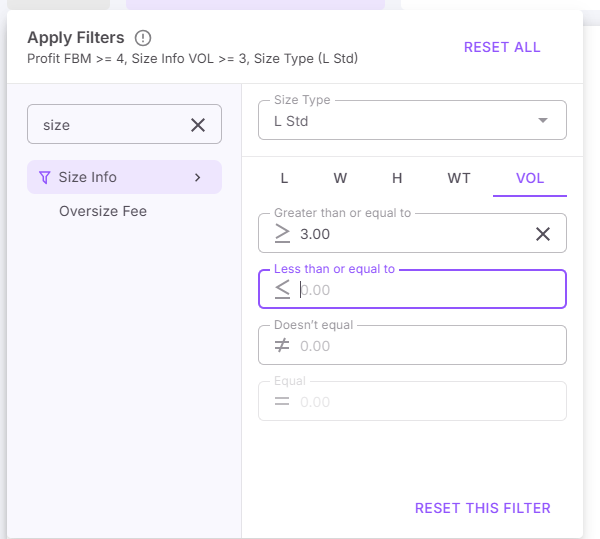Select the L Std size type field
This screenshot has width=600, height=539.
tap(400, 120)
